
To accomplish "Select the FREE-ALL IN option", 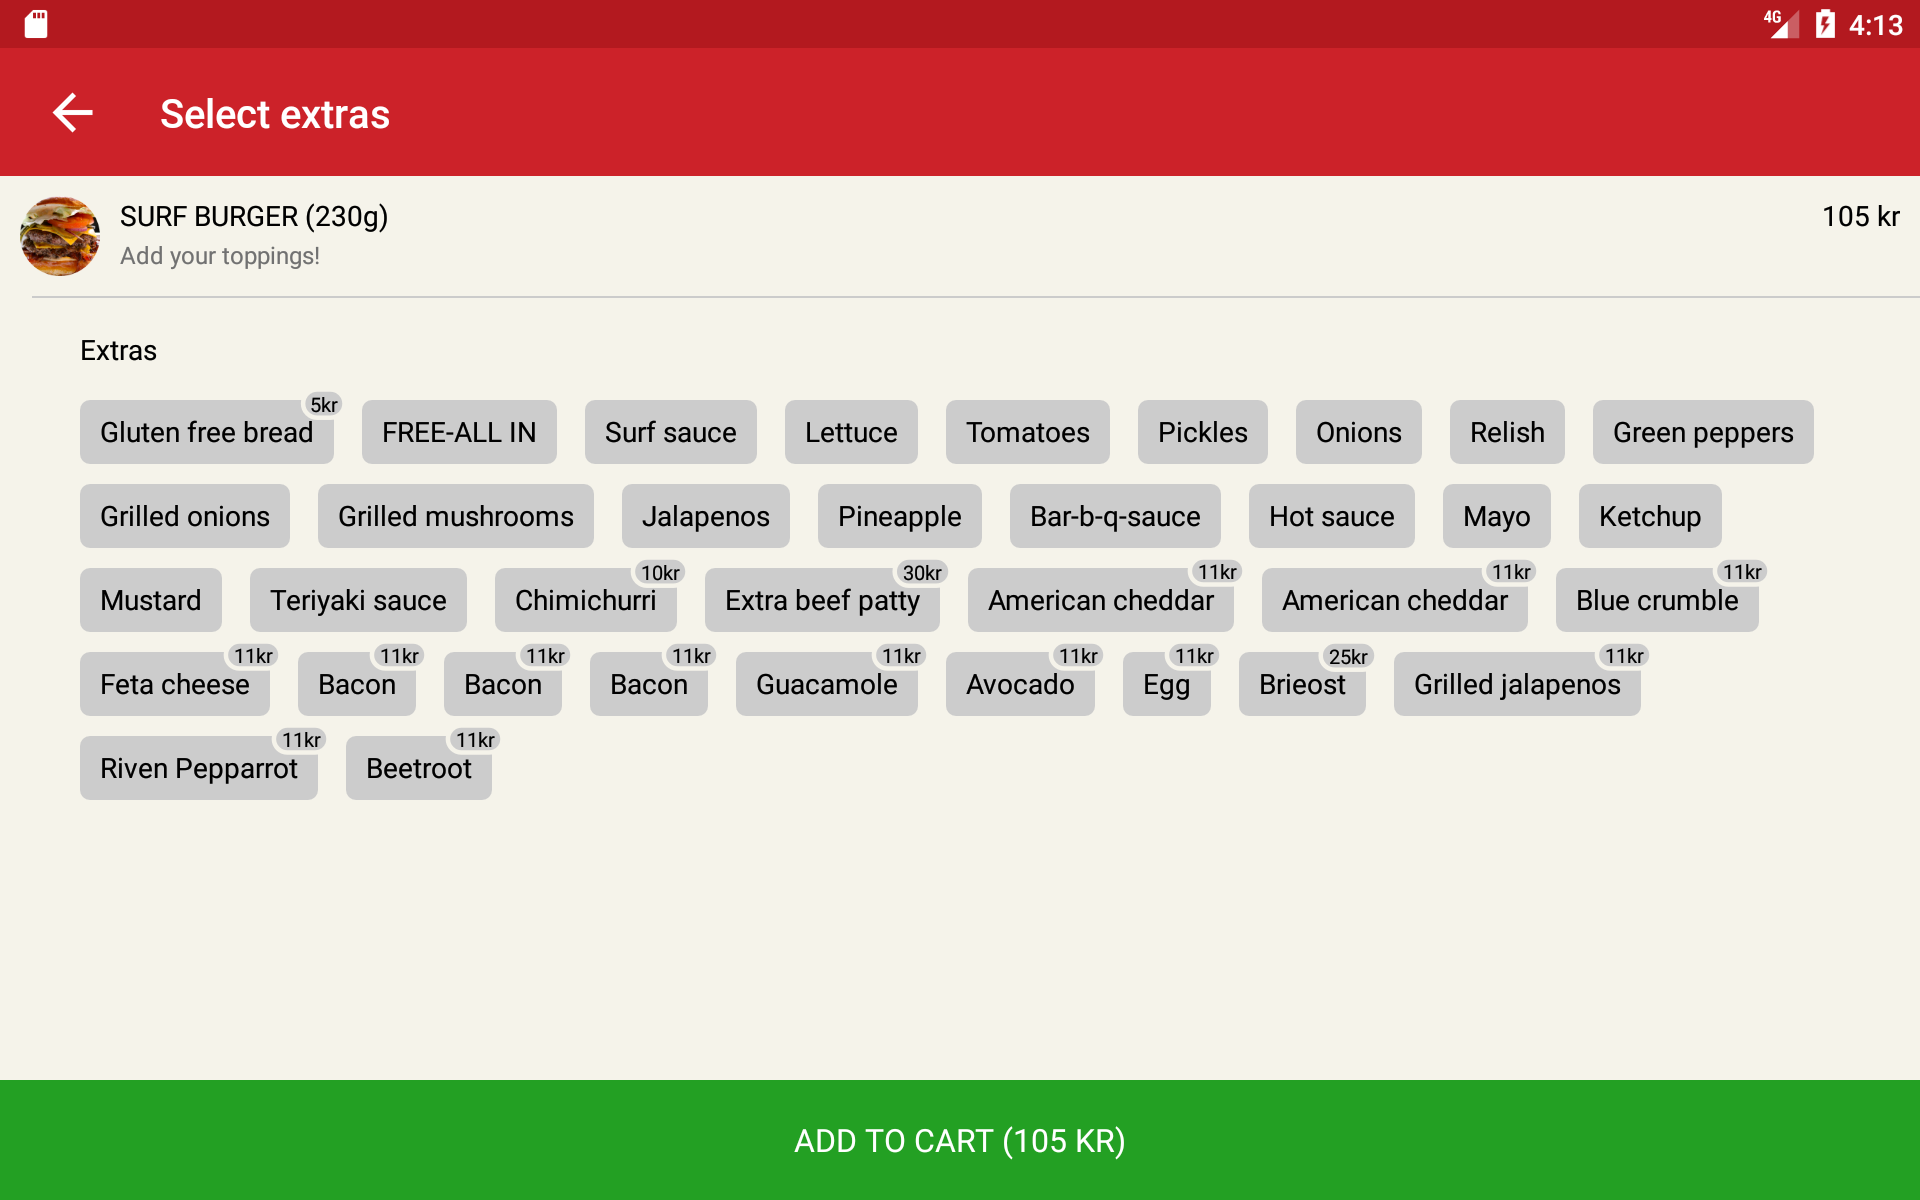I will (459, 432).
